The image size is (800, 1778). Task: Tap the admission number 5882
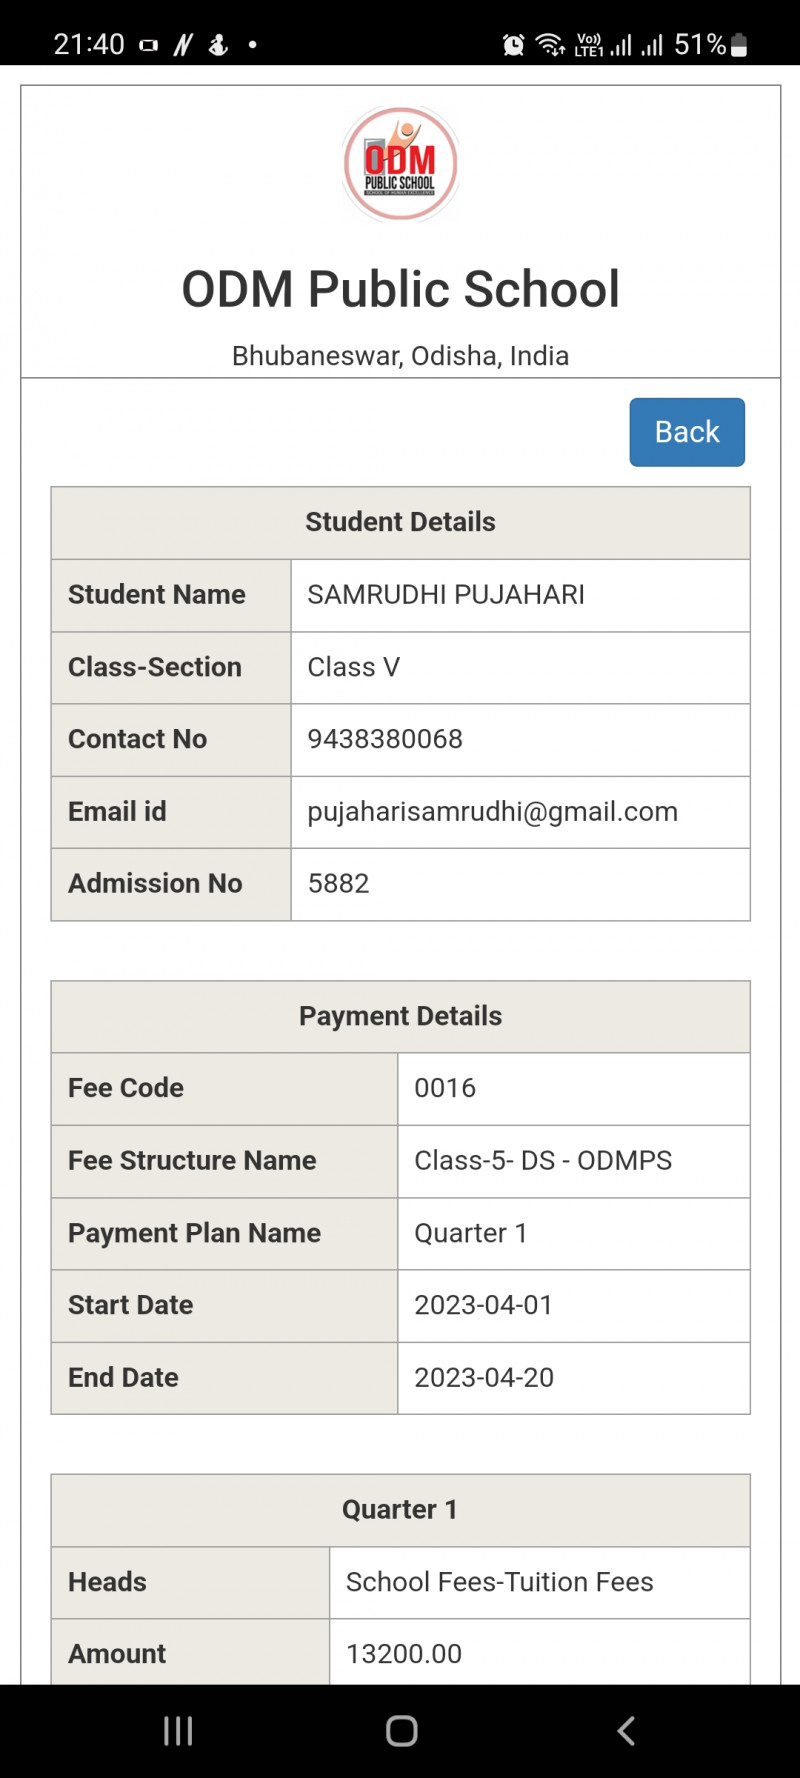[338, 884]
